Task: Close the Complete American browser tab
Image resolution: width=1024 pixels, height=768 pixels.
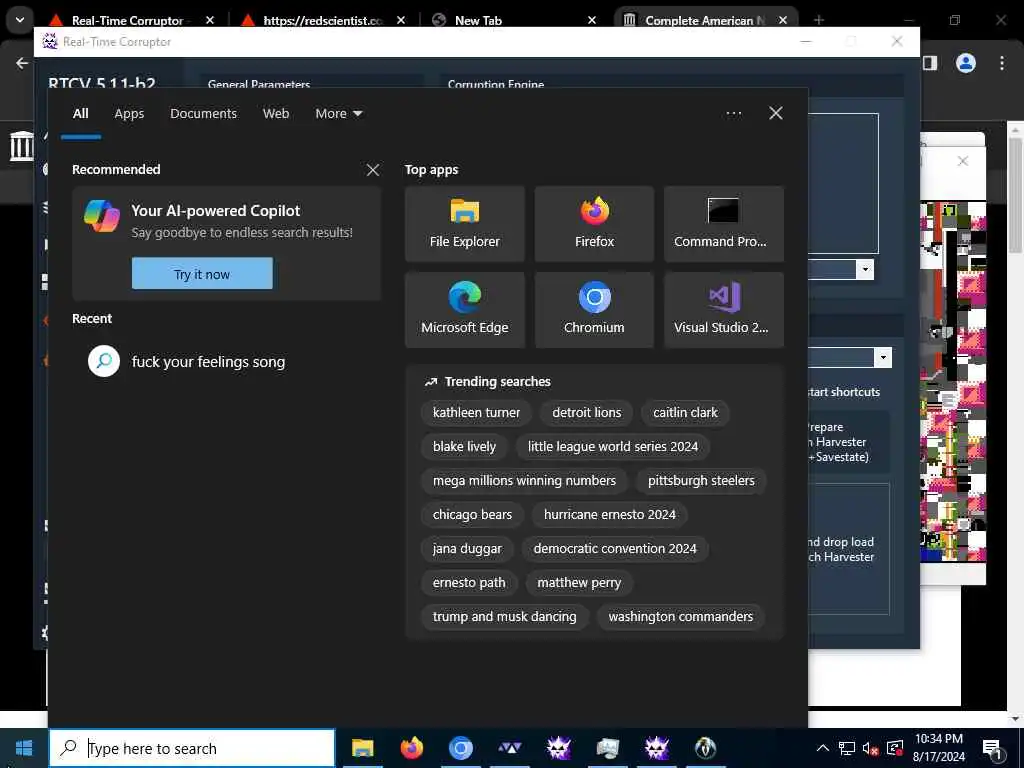Action: [x=782, y=20]
